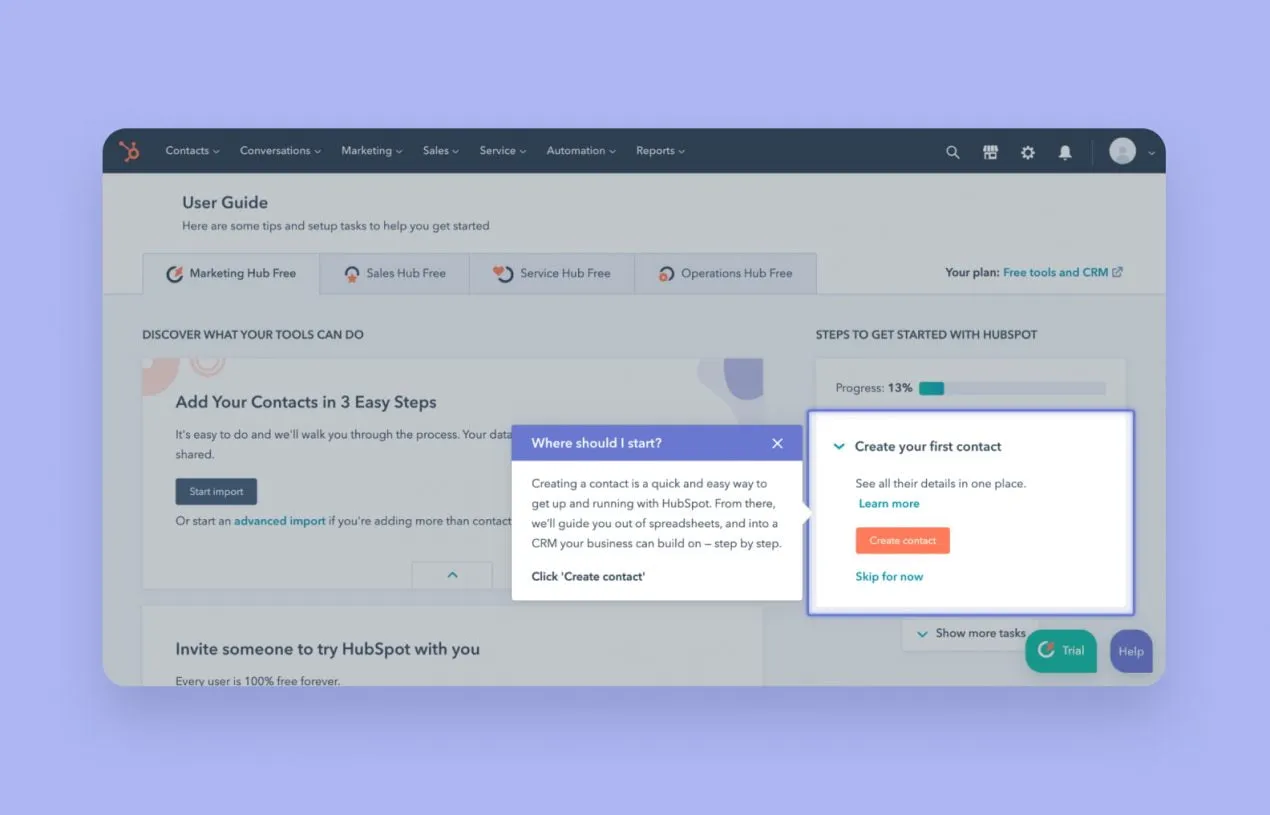The width and height of the screenshot is (1270, 815).
Task: Collapse the 'Create your first contact' task
Action: click(839, 447)
